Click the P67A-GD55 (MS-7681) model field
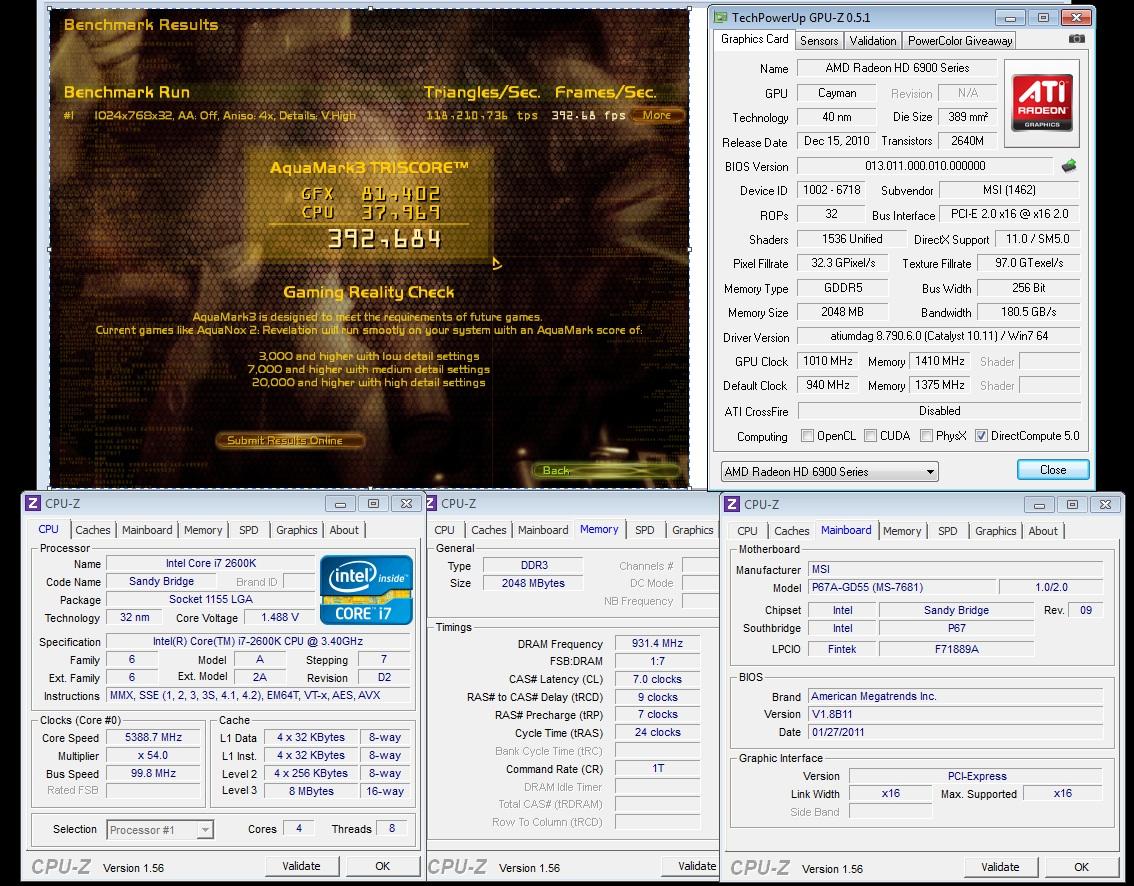The height and width of the screenshot is (886, 1134). tap(901, 587)
